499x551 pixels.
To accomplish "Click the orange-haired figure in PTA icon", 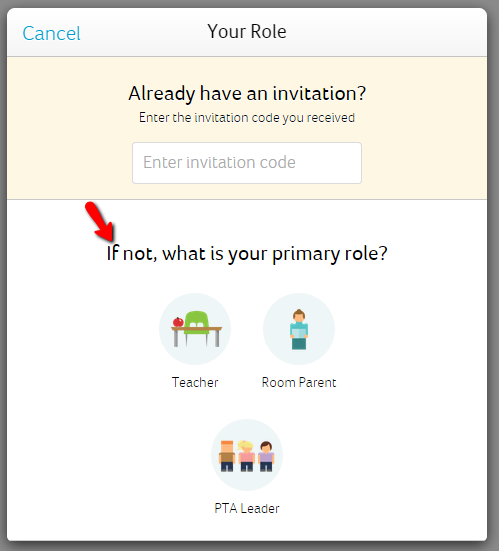I will [227, 456].
